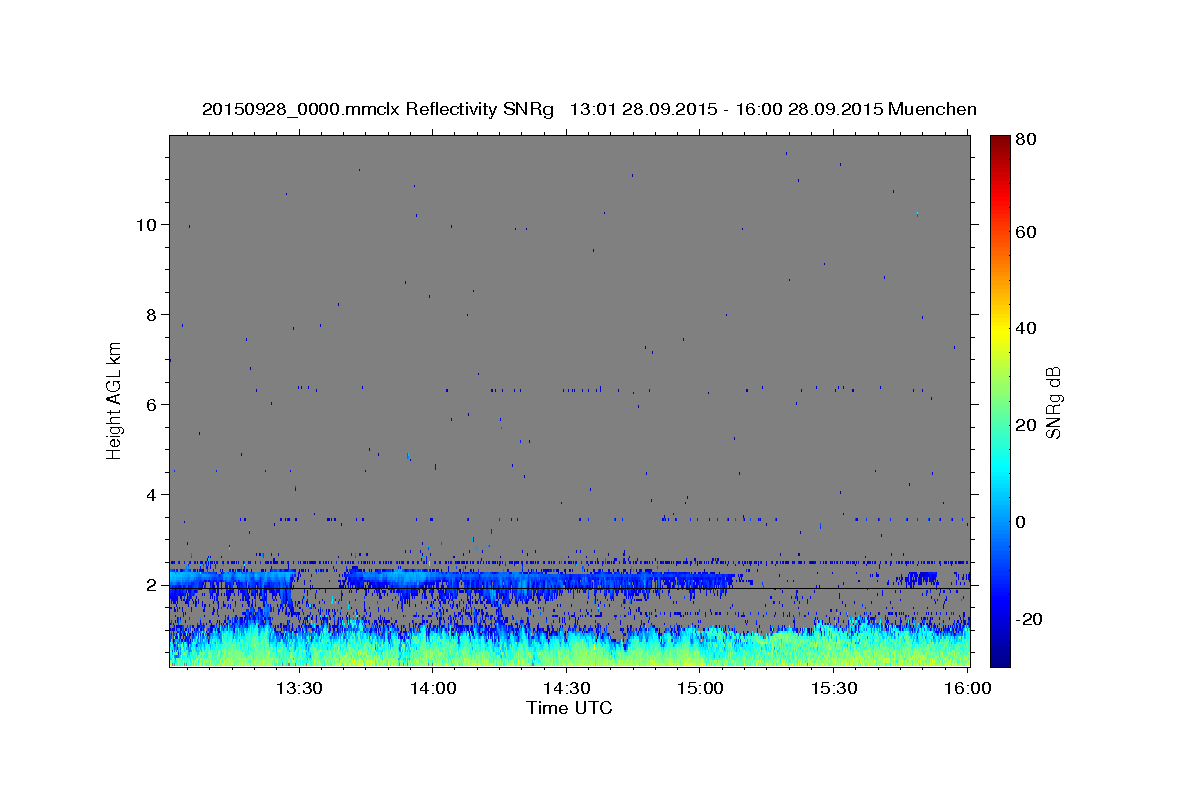Click the colorbar value 20
This screenshot has height=800, width=1200.
point(1025,426)
